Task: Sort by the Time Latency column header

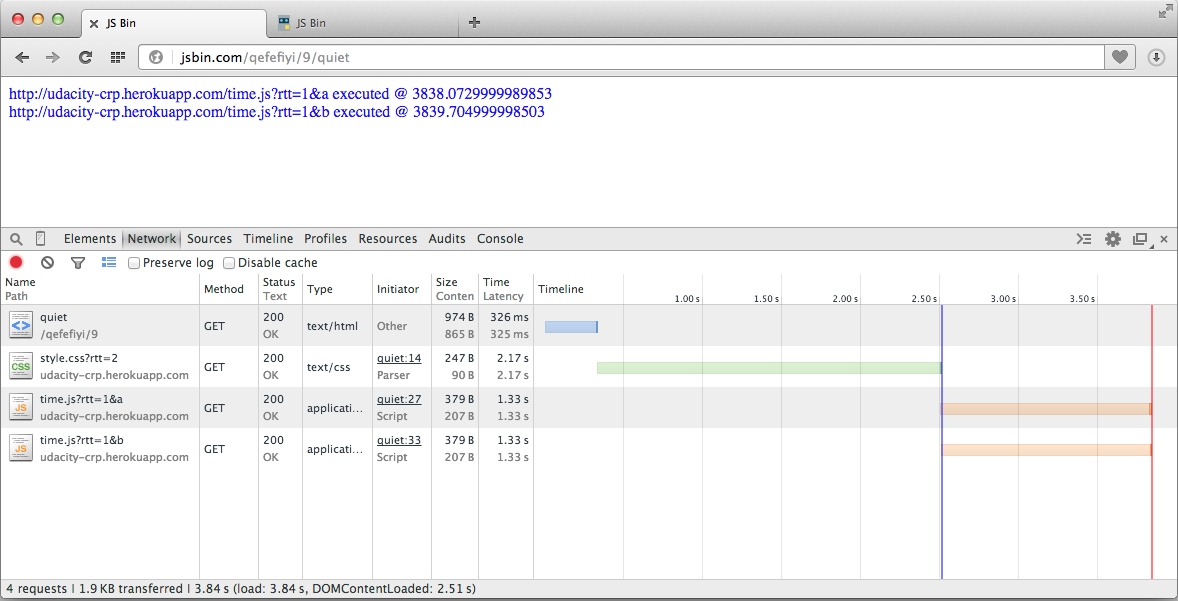Action: [x=506, y=289]
